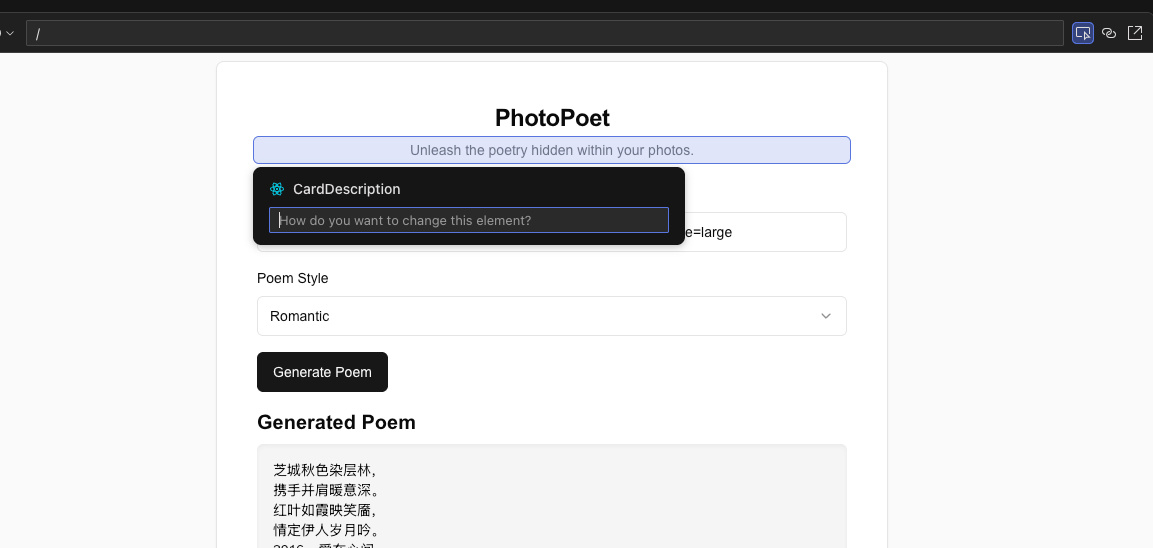Click the React atom icon in the popup

tap(277, 189)
